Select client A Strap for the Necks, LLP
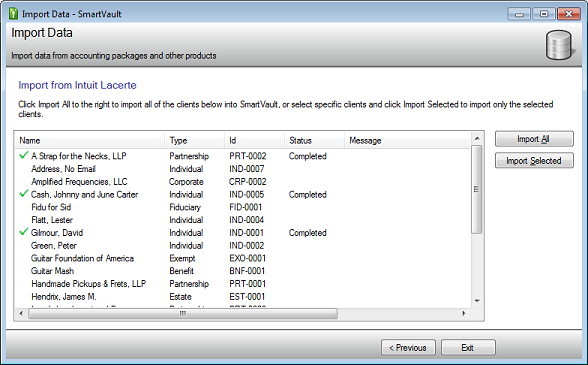Viewport: 588px width, 365px height. click(x=79, y=156)
